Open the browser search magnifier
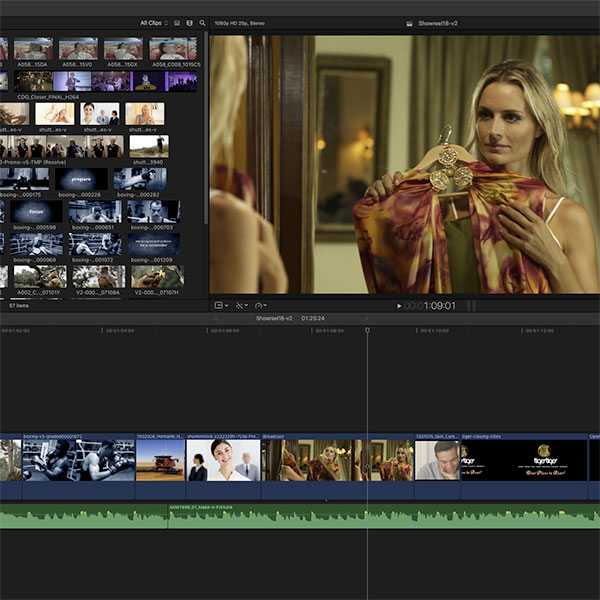Image resolution: width=600 pixels, height=600 pixels. pyautogui.click(x=202, y=23)
